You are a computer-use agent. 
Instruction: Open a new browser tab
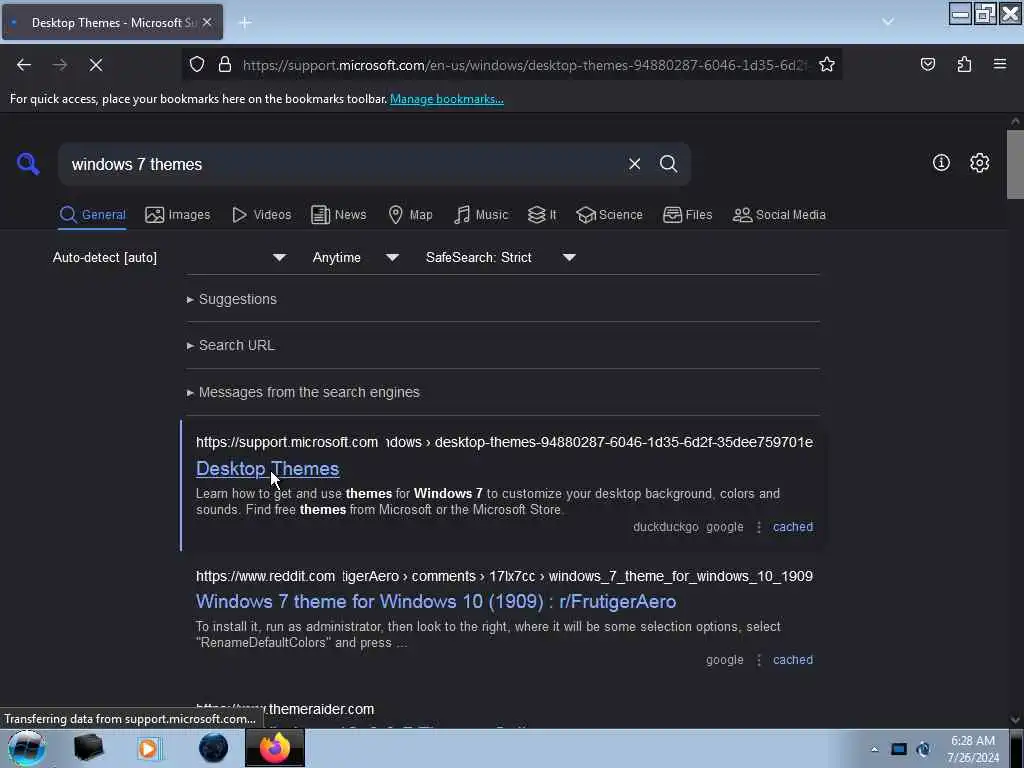click(245, 23)
